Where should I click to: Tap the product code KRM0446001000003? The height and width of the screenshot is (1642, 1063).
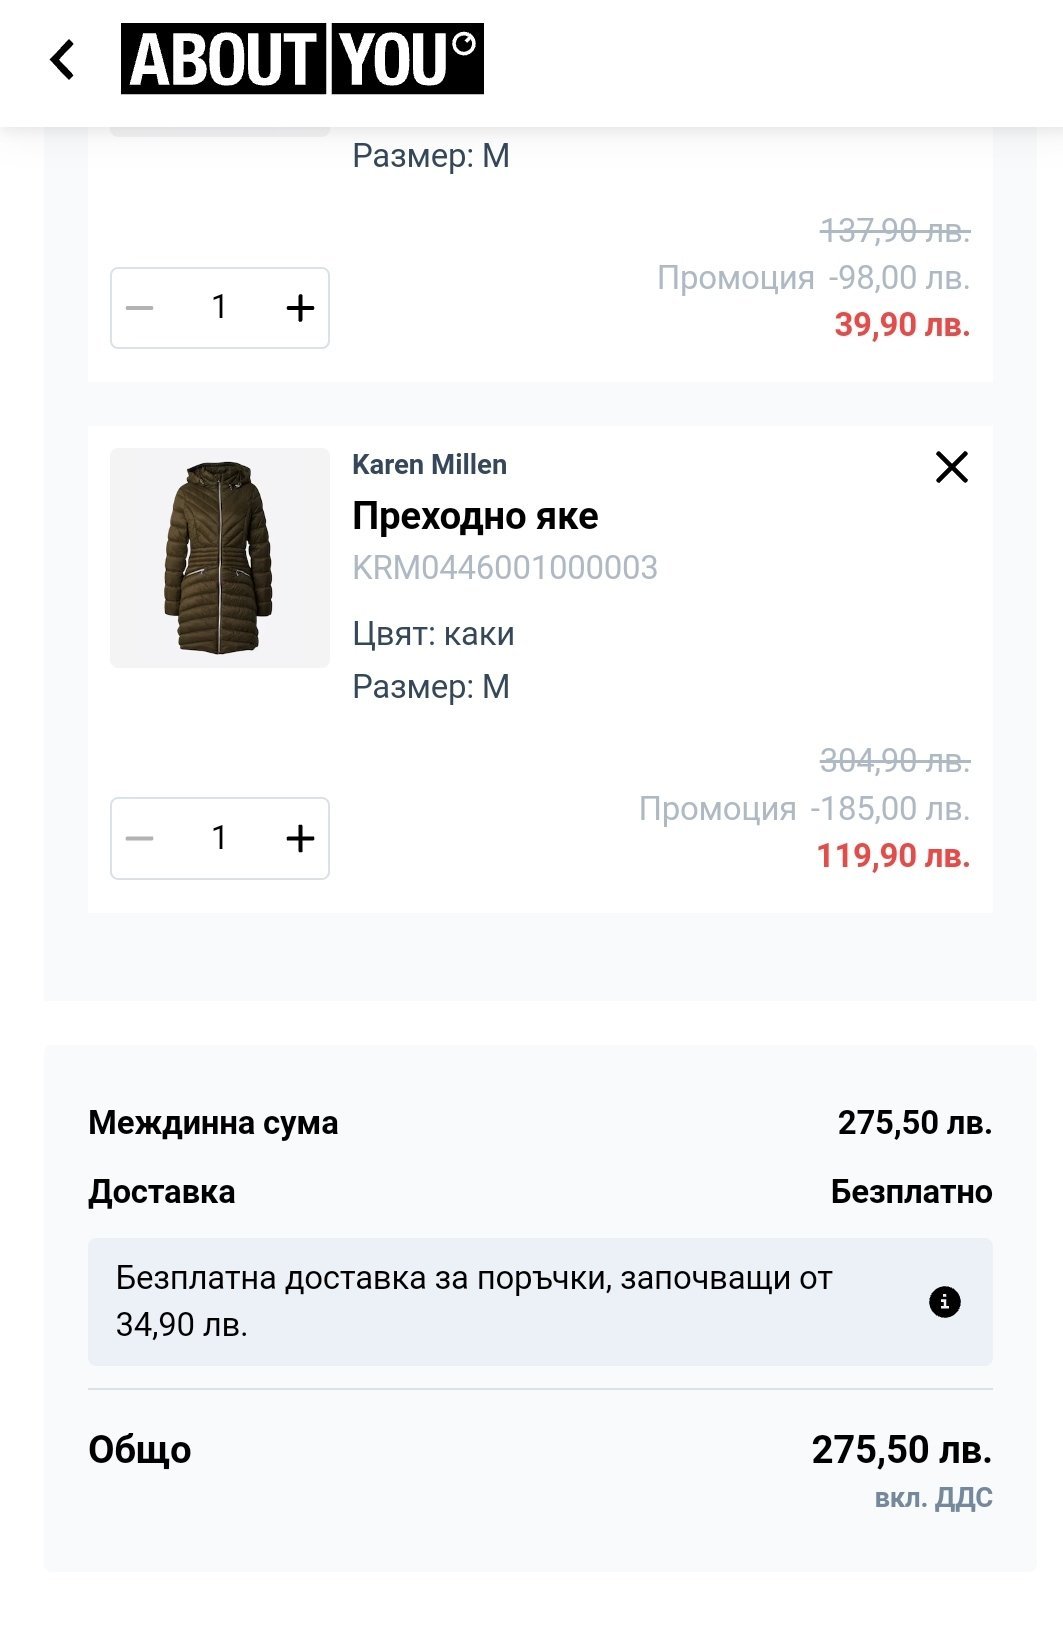tap(505, 568)
